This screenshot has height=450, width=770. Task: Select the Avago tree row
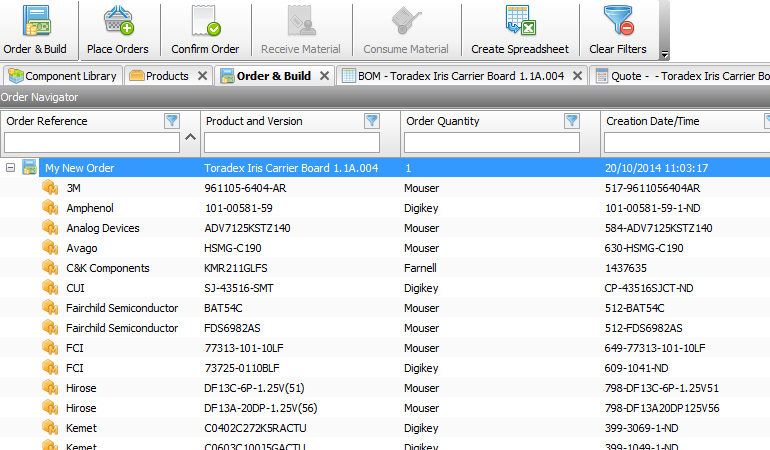tap(385, 248)
